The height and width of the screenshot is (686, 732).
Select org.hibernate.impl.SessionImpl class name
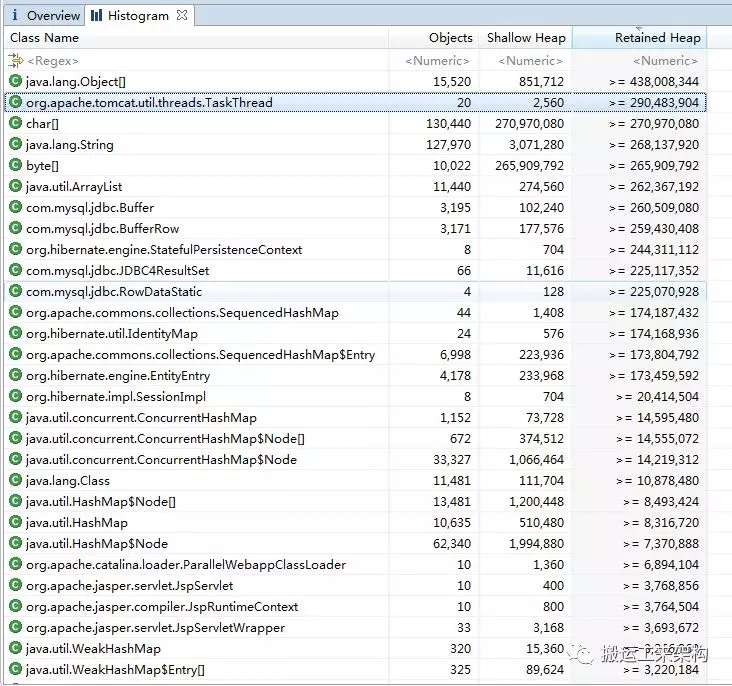point(116,397)
